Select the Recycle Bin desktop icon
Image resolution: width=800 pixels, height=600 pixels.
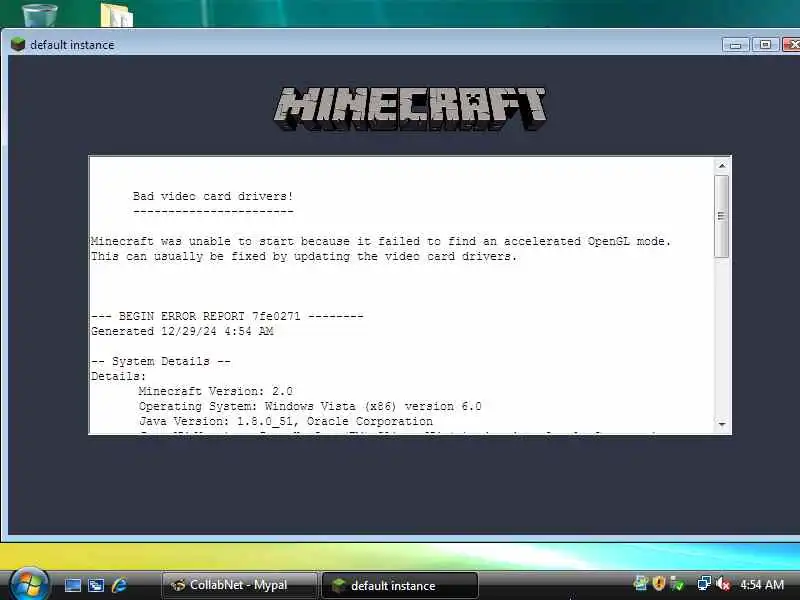click(x=40, y=14)
